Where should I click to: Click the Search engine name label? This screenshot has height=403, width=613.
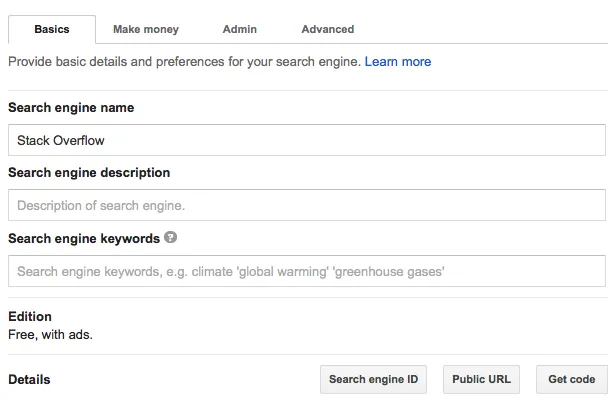71,108
